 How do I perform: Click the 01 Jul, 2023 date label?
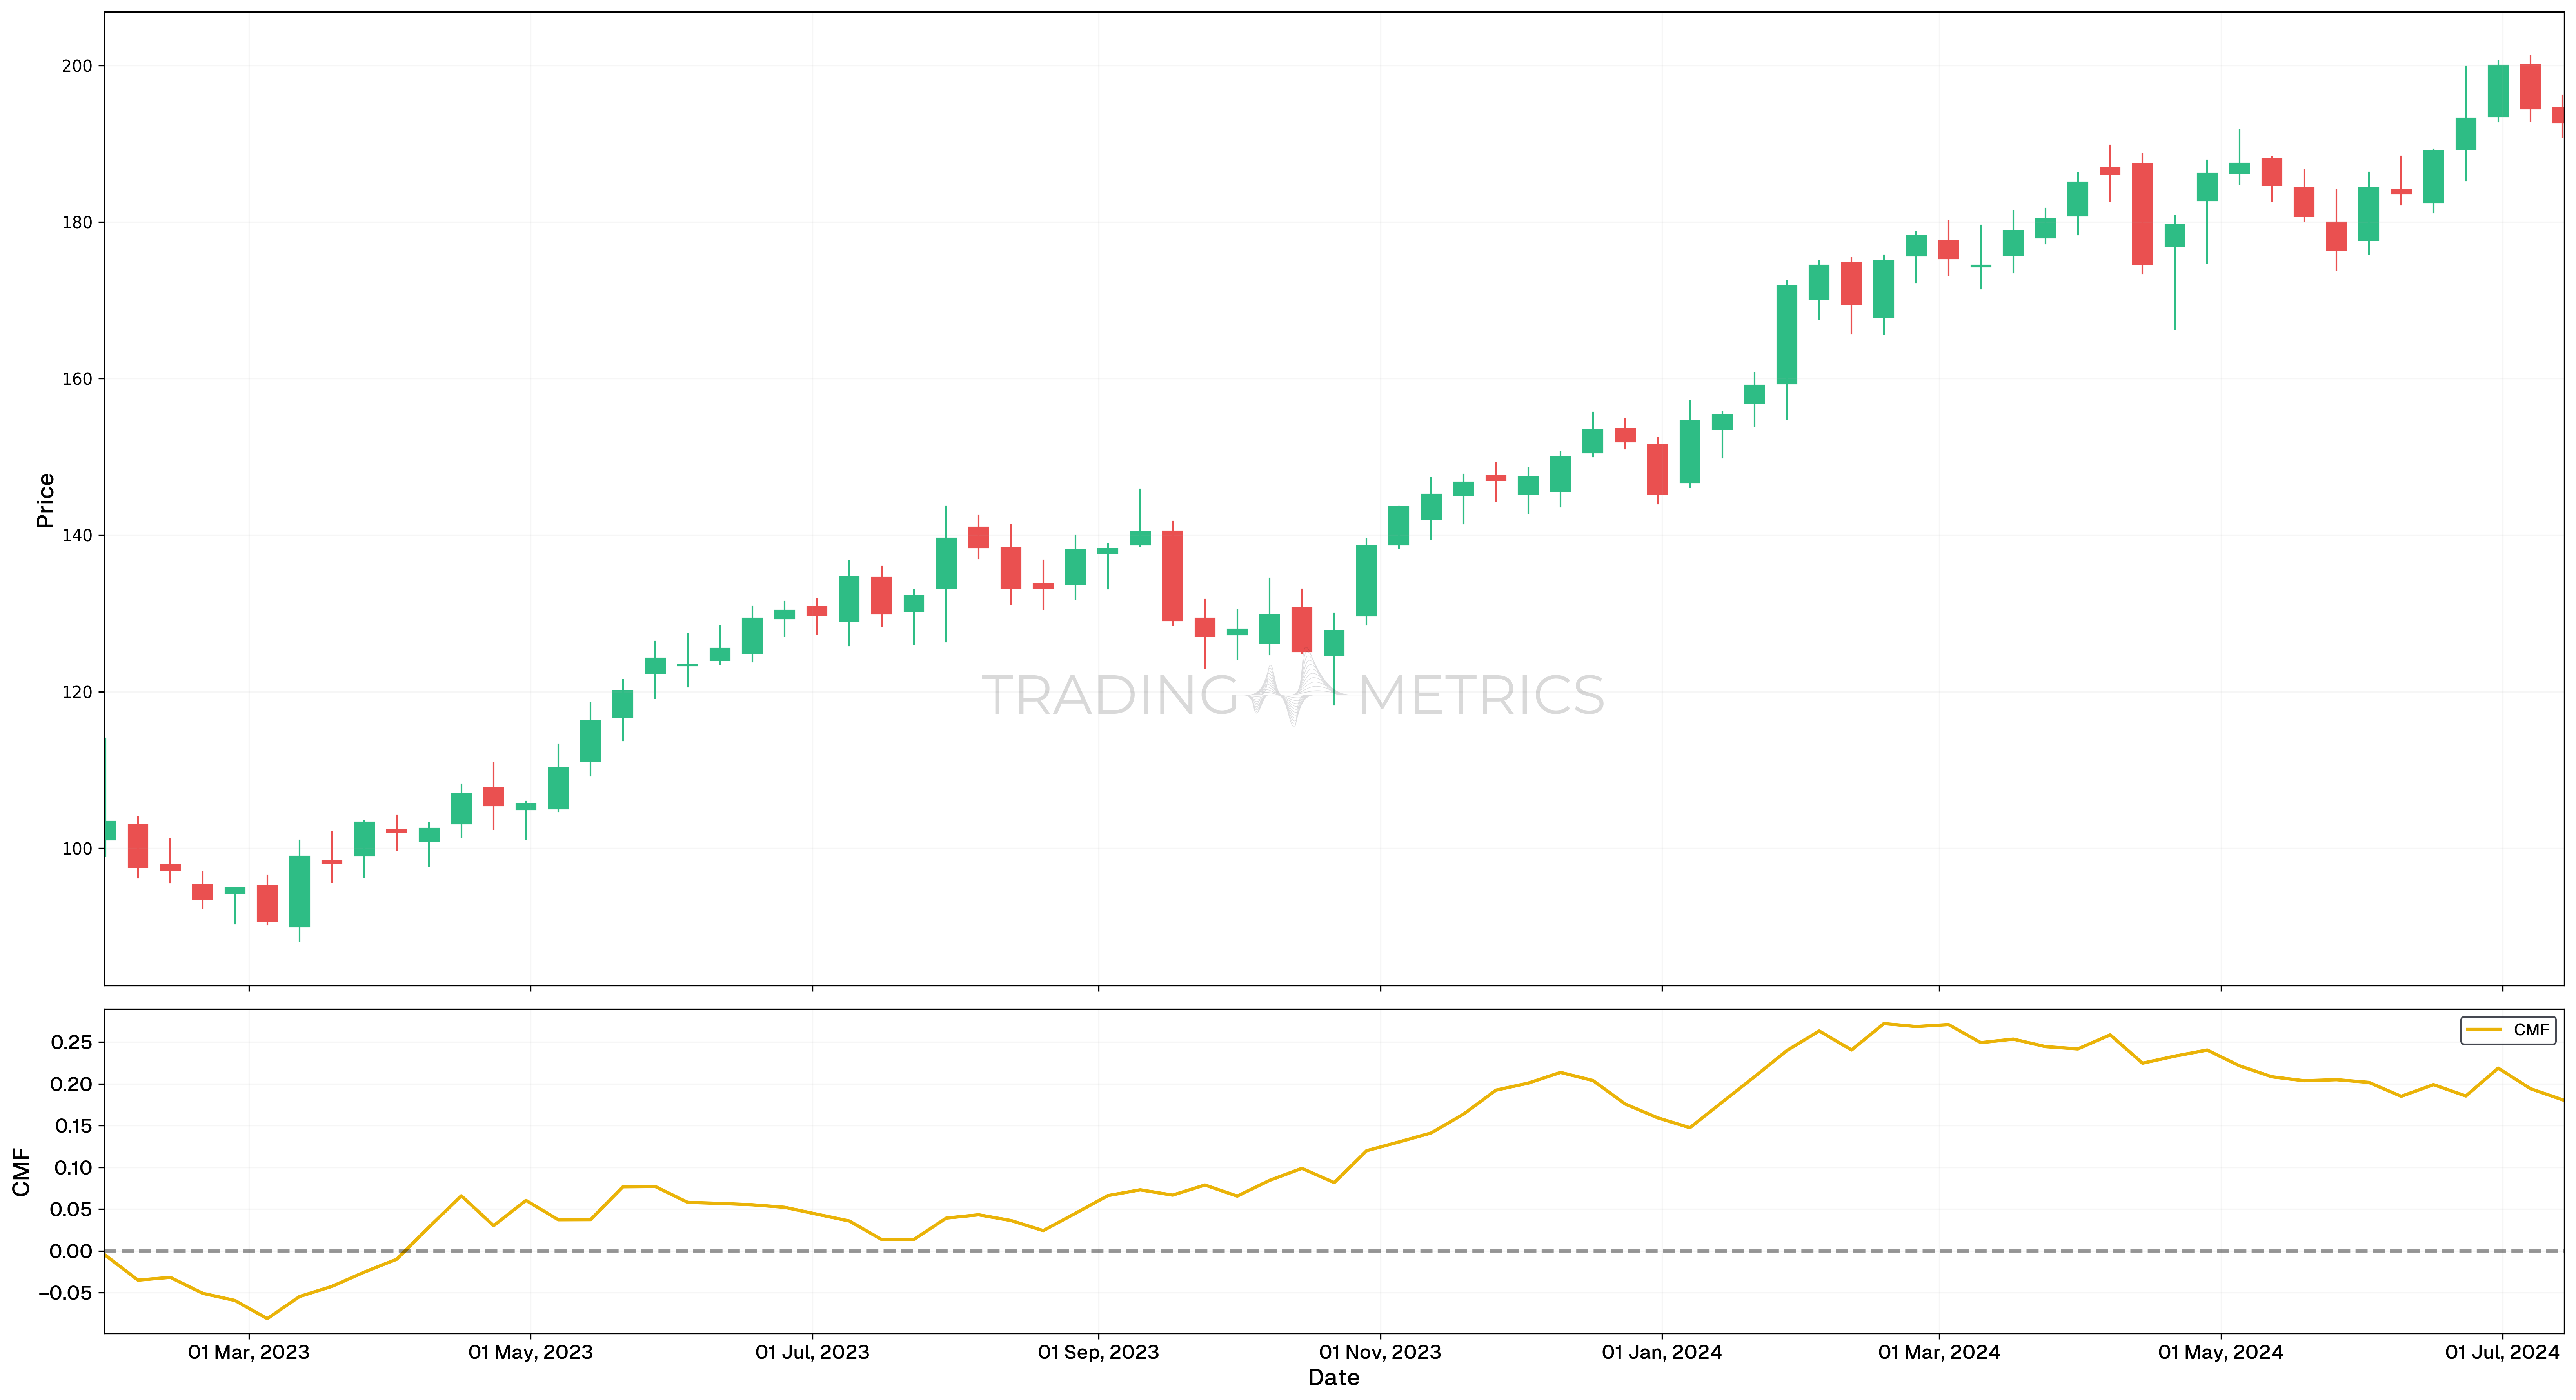(x=812, y=1352)
